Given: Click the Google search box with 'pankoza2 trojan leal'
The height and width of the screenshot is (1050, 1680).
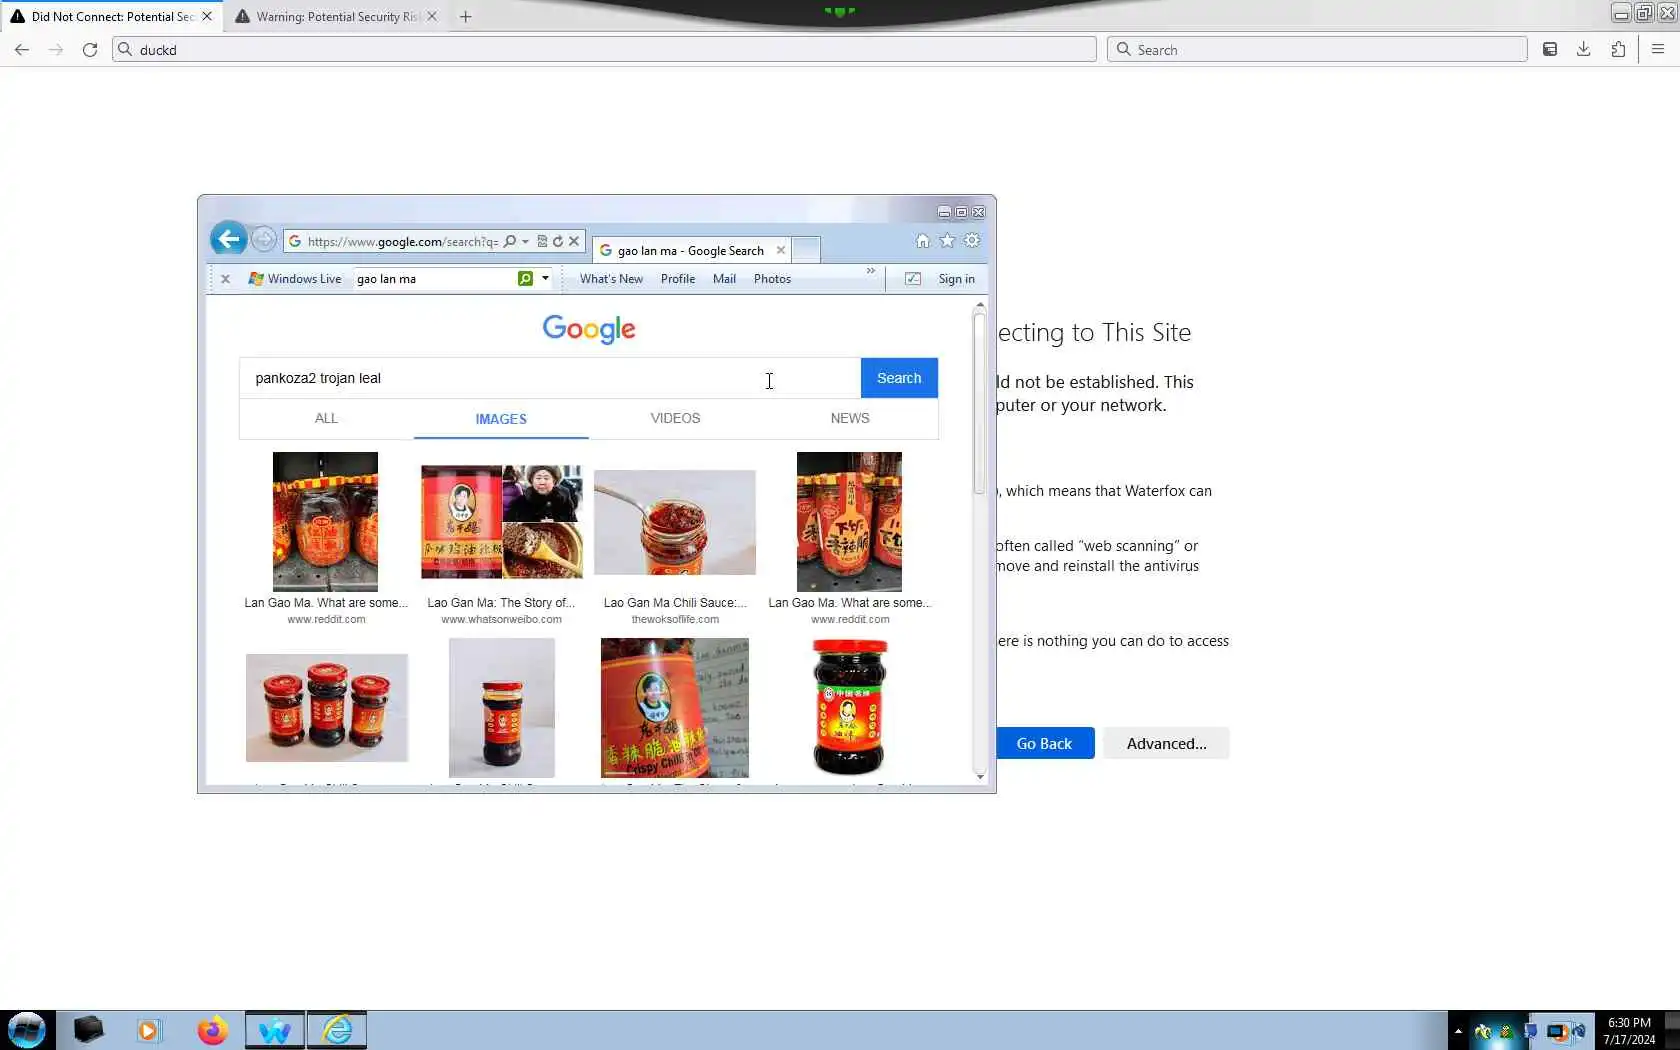Looking at the screenshot, I should pos(549,378).
